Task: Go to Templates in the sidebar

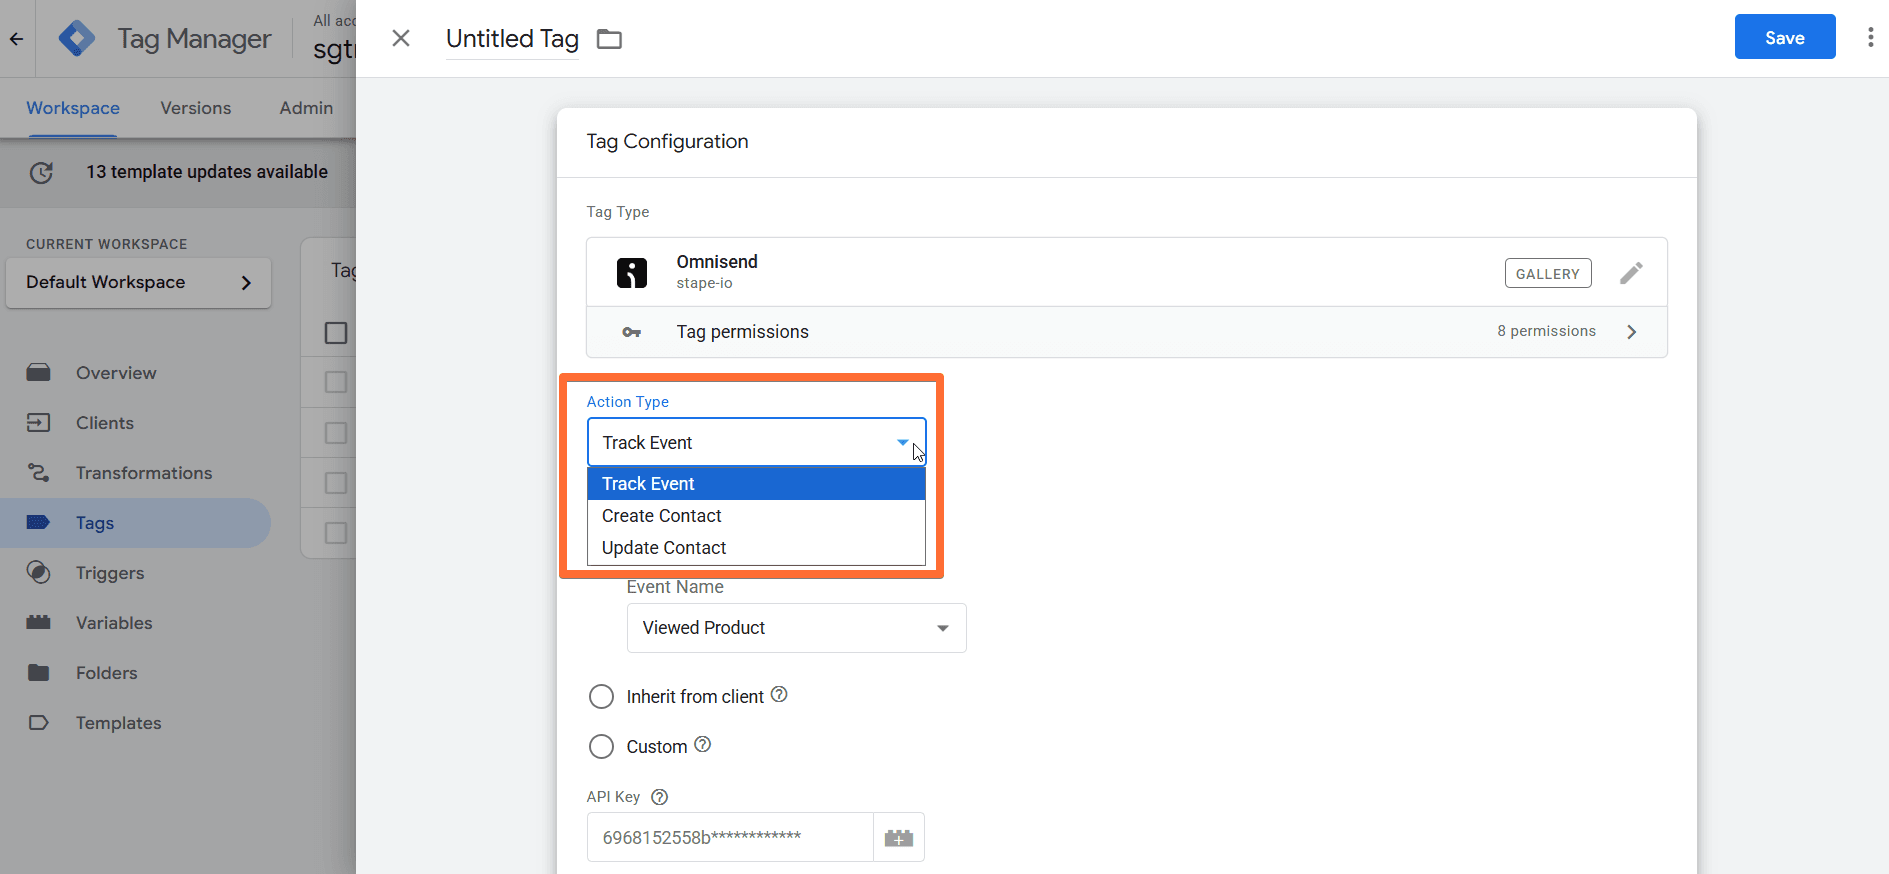Action: click(119, 723)
